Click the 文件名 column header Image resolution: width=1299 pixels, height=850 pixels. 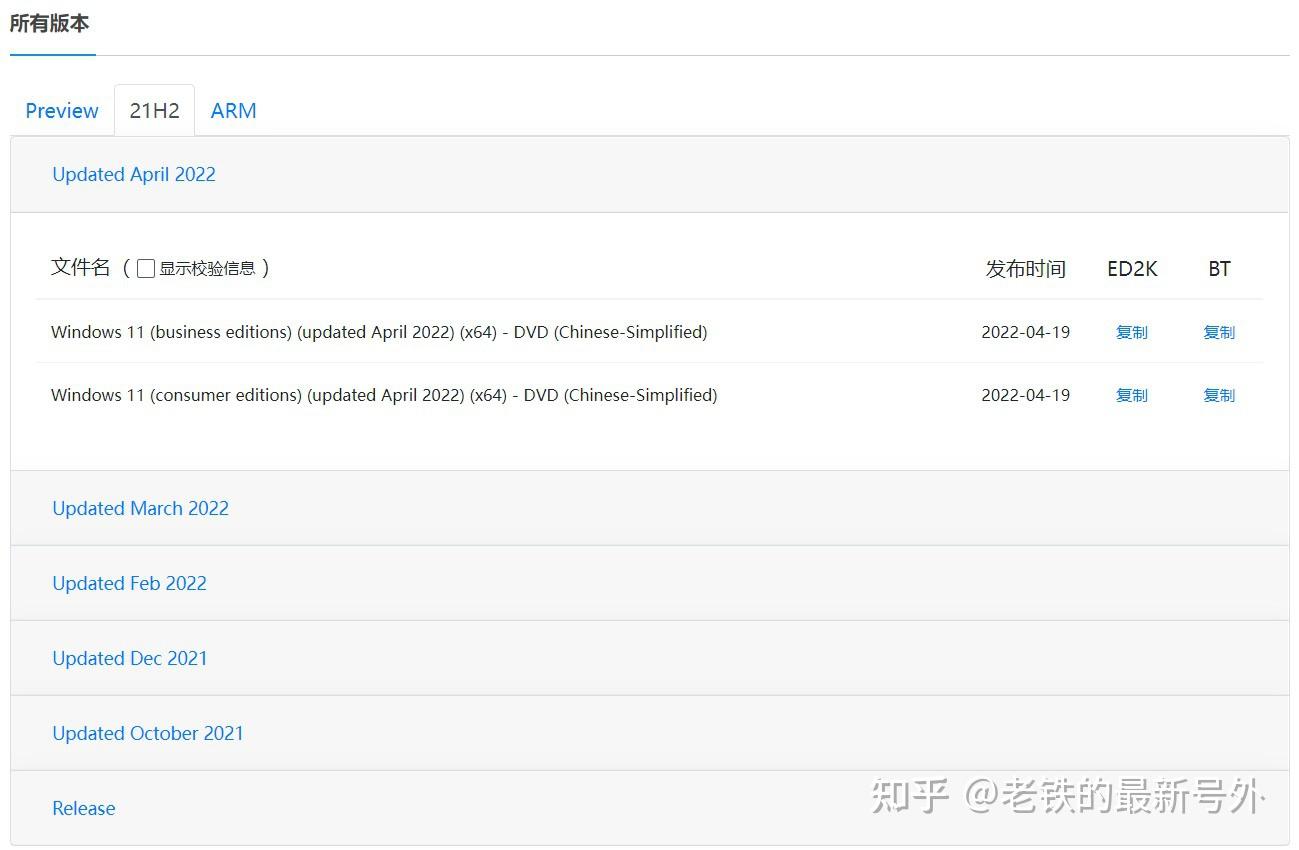(x=81, y=267)
